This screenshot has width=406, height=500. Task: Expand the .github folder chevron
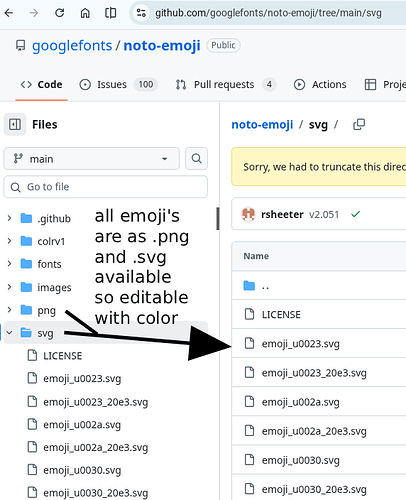9,219
